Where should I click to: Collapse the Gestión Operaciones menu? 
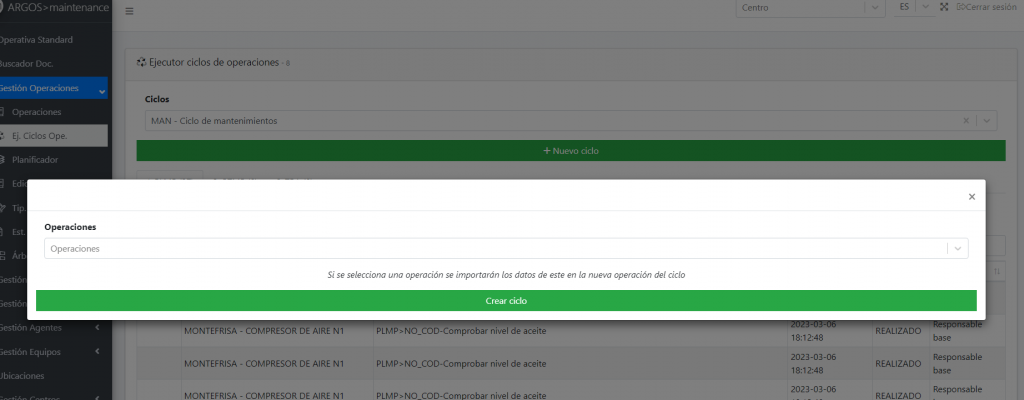[x=102, y=89]
